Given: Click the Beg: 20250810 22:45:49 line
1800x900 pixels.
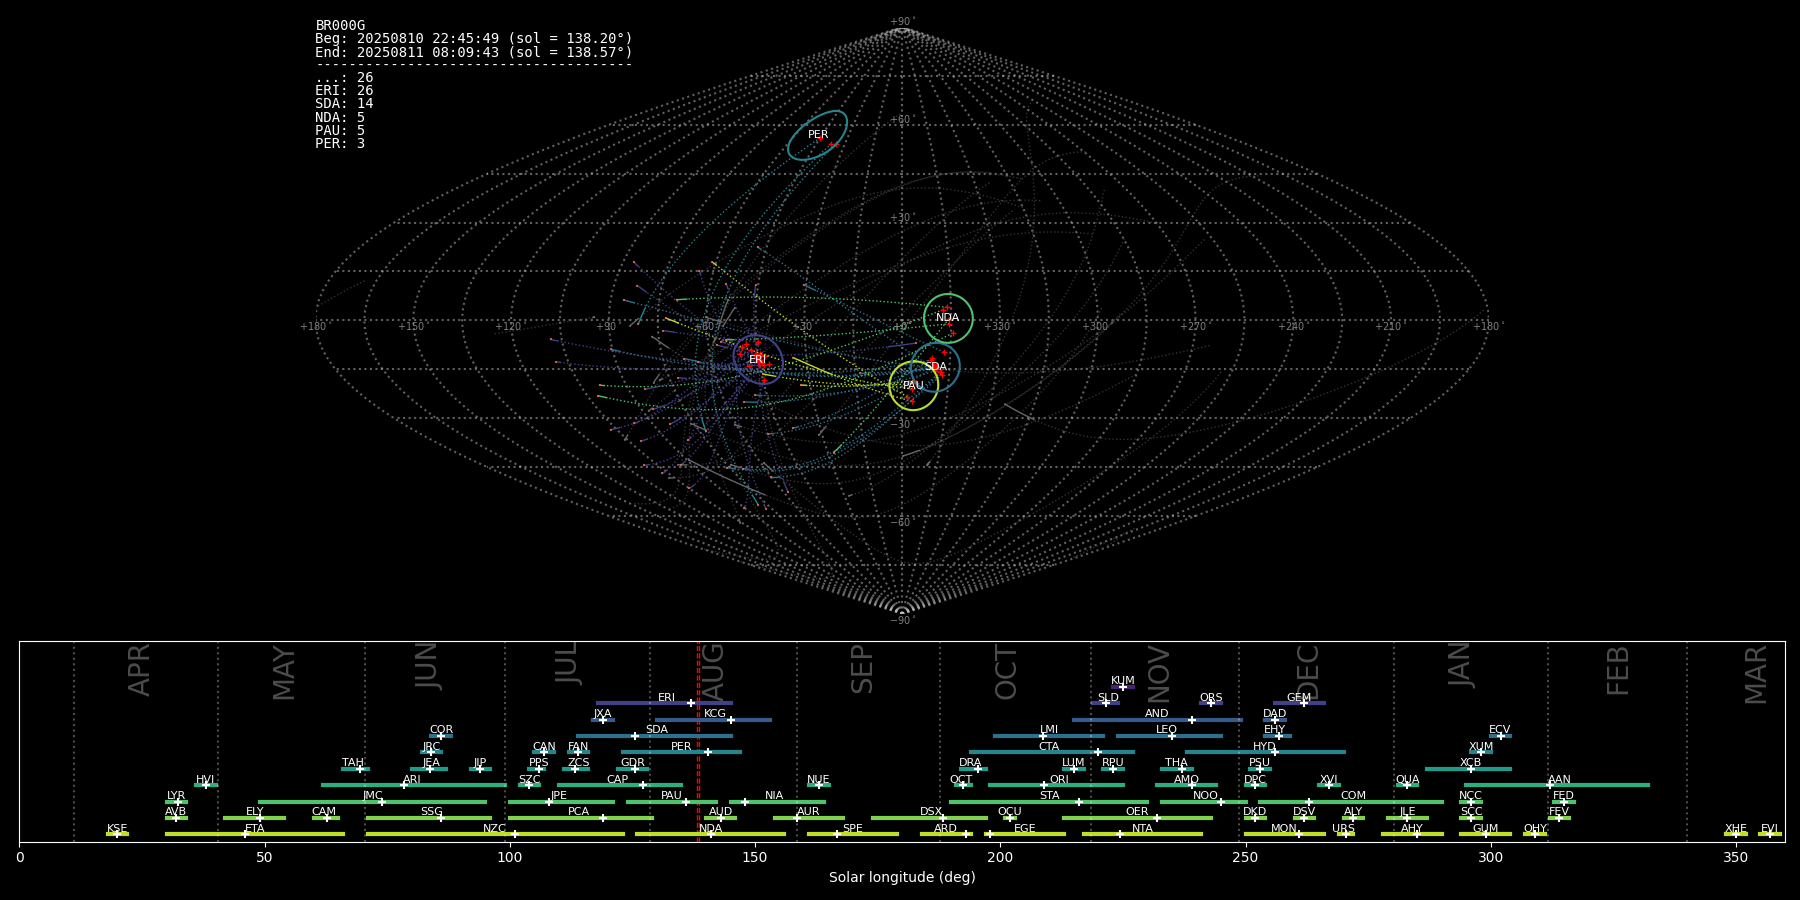Looking at the screenshot, I should [474, 39].
